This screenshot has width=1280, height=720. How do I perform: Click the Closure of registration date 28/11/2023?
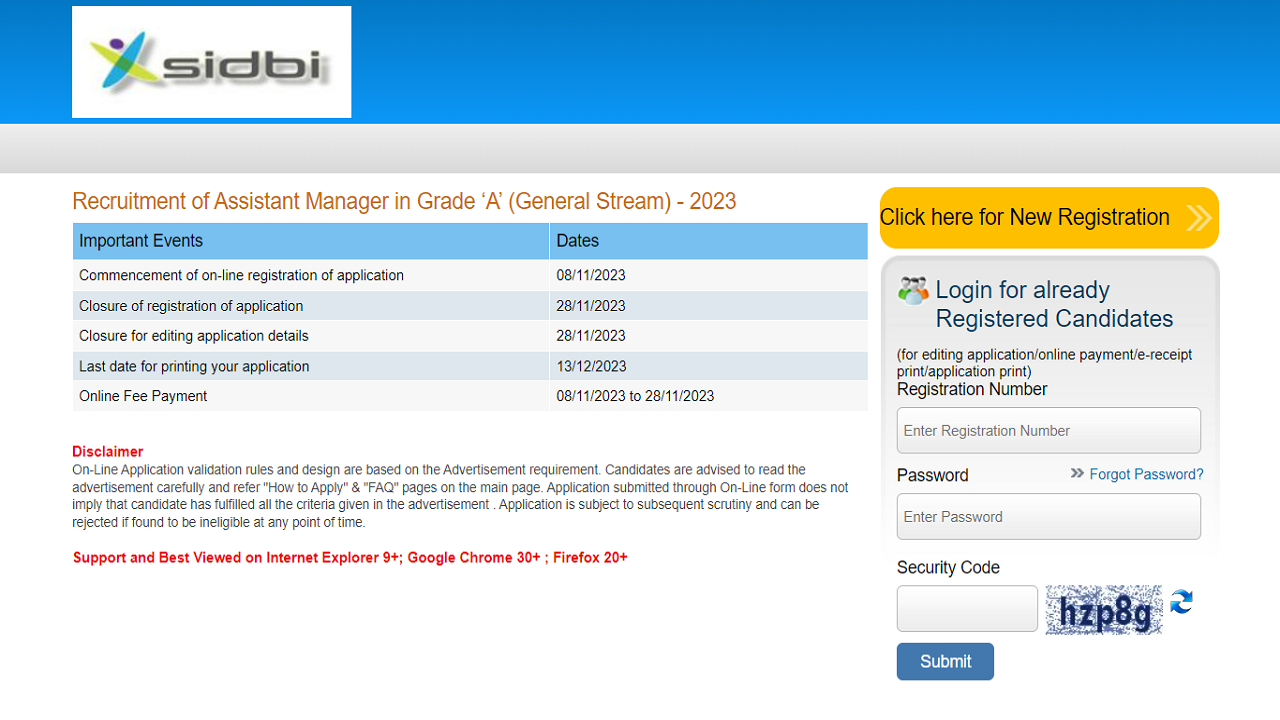point(590,305)
